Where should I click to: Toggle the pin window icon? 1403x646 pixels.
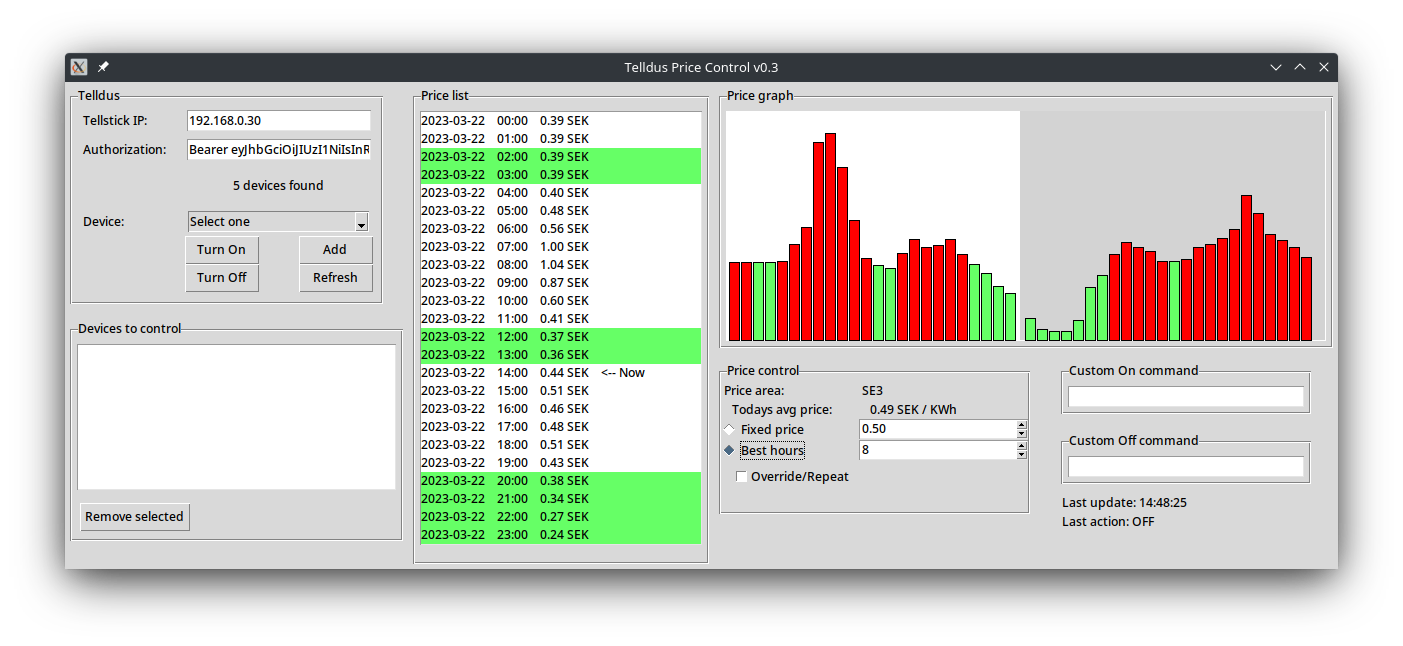point(103,67)
